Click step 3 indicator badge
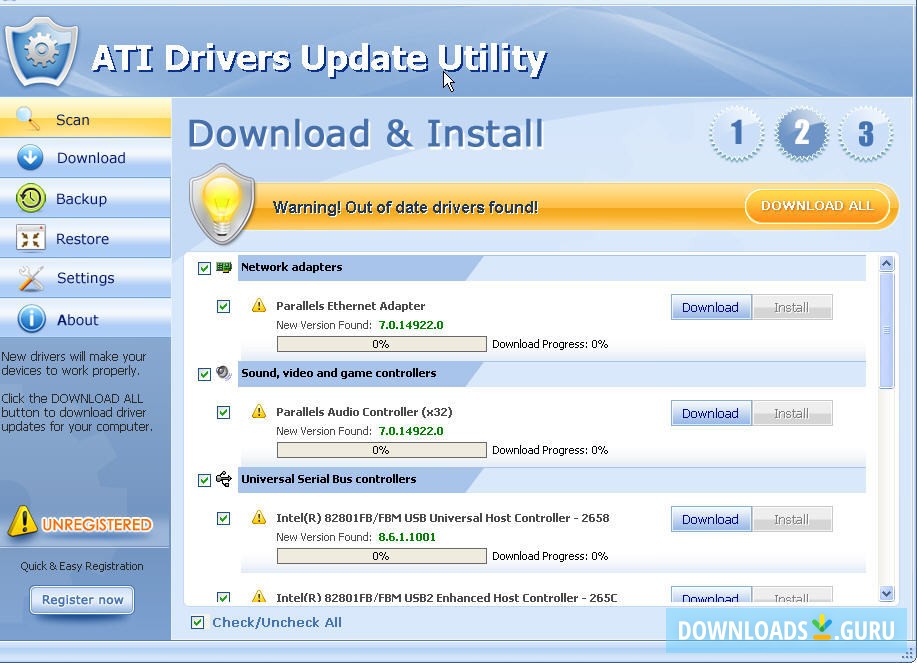The height and width of the screenshot is (663, 917). [866, 134]
